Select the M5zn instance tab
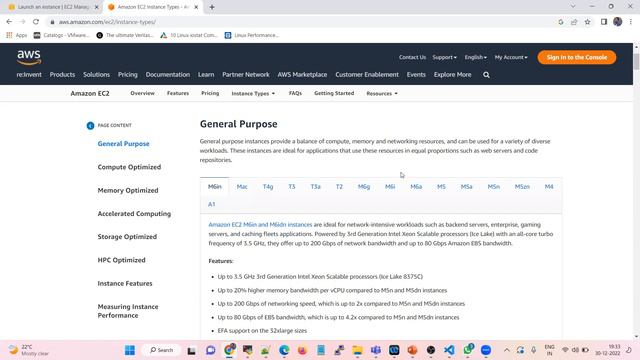640x360 pixels. 522,187
